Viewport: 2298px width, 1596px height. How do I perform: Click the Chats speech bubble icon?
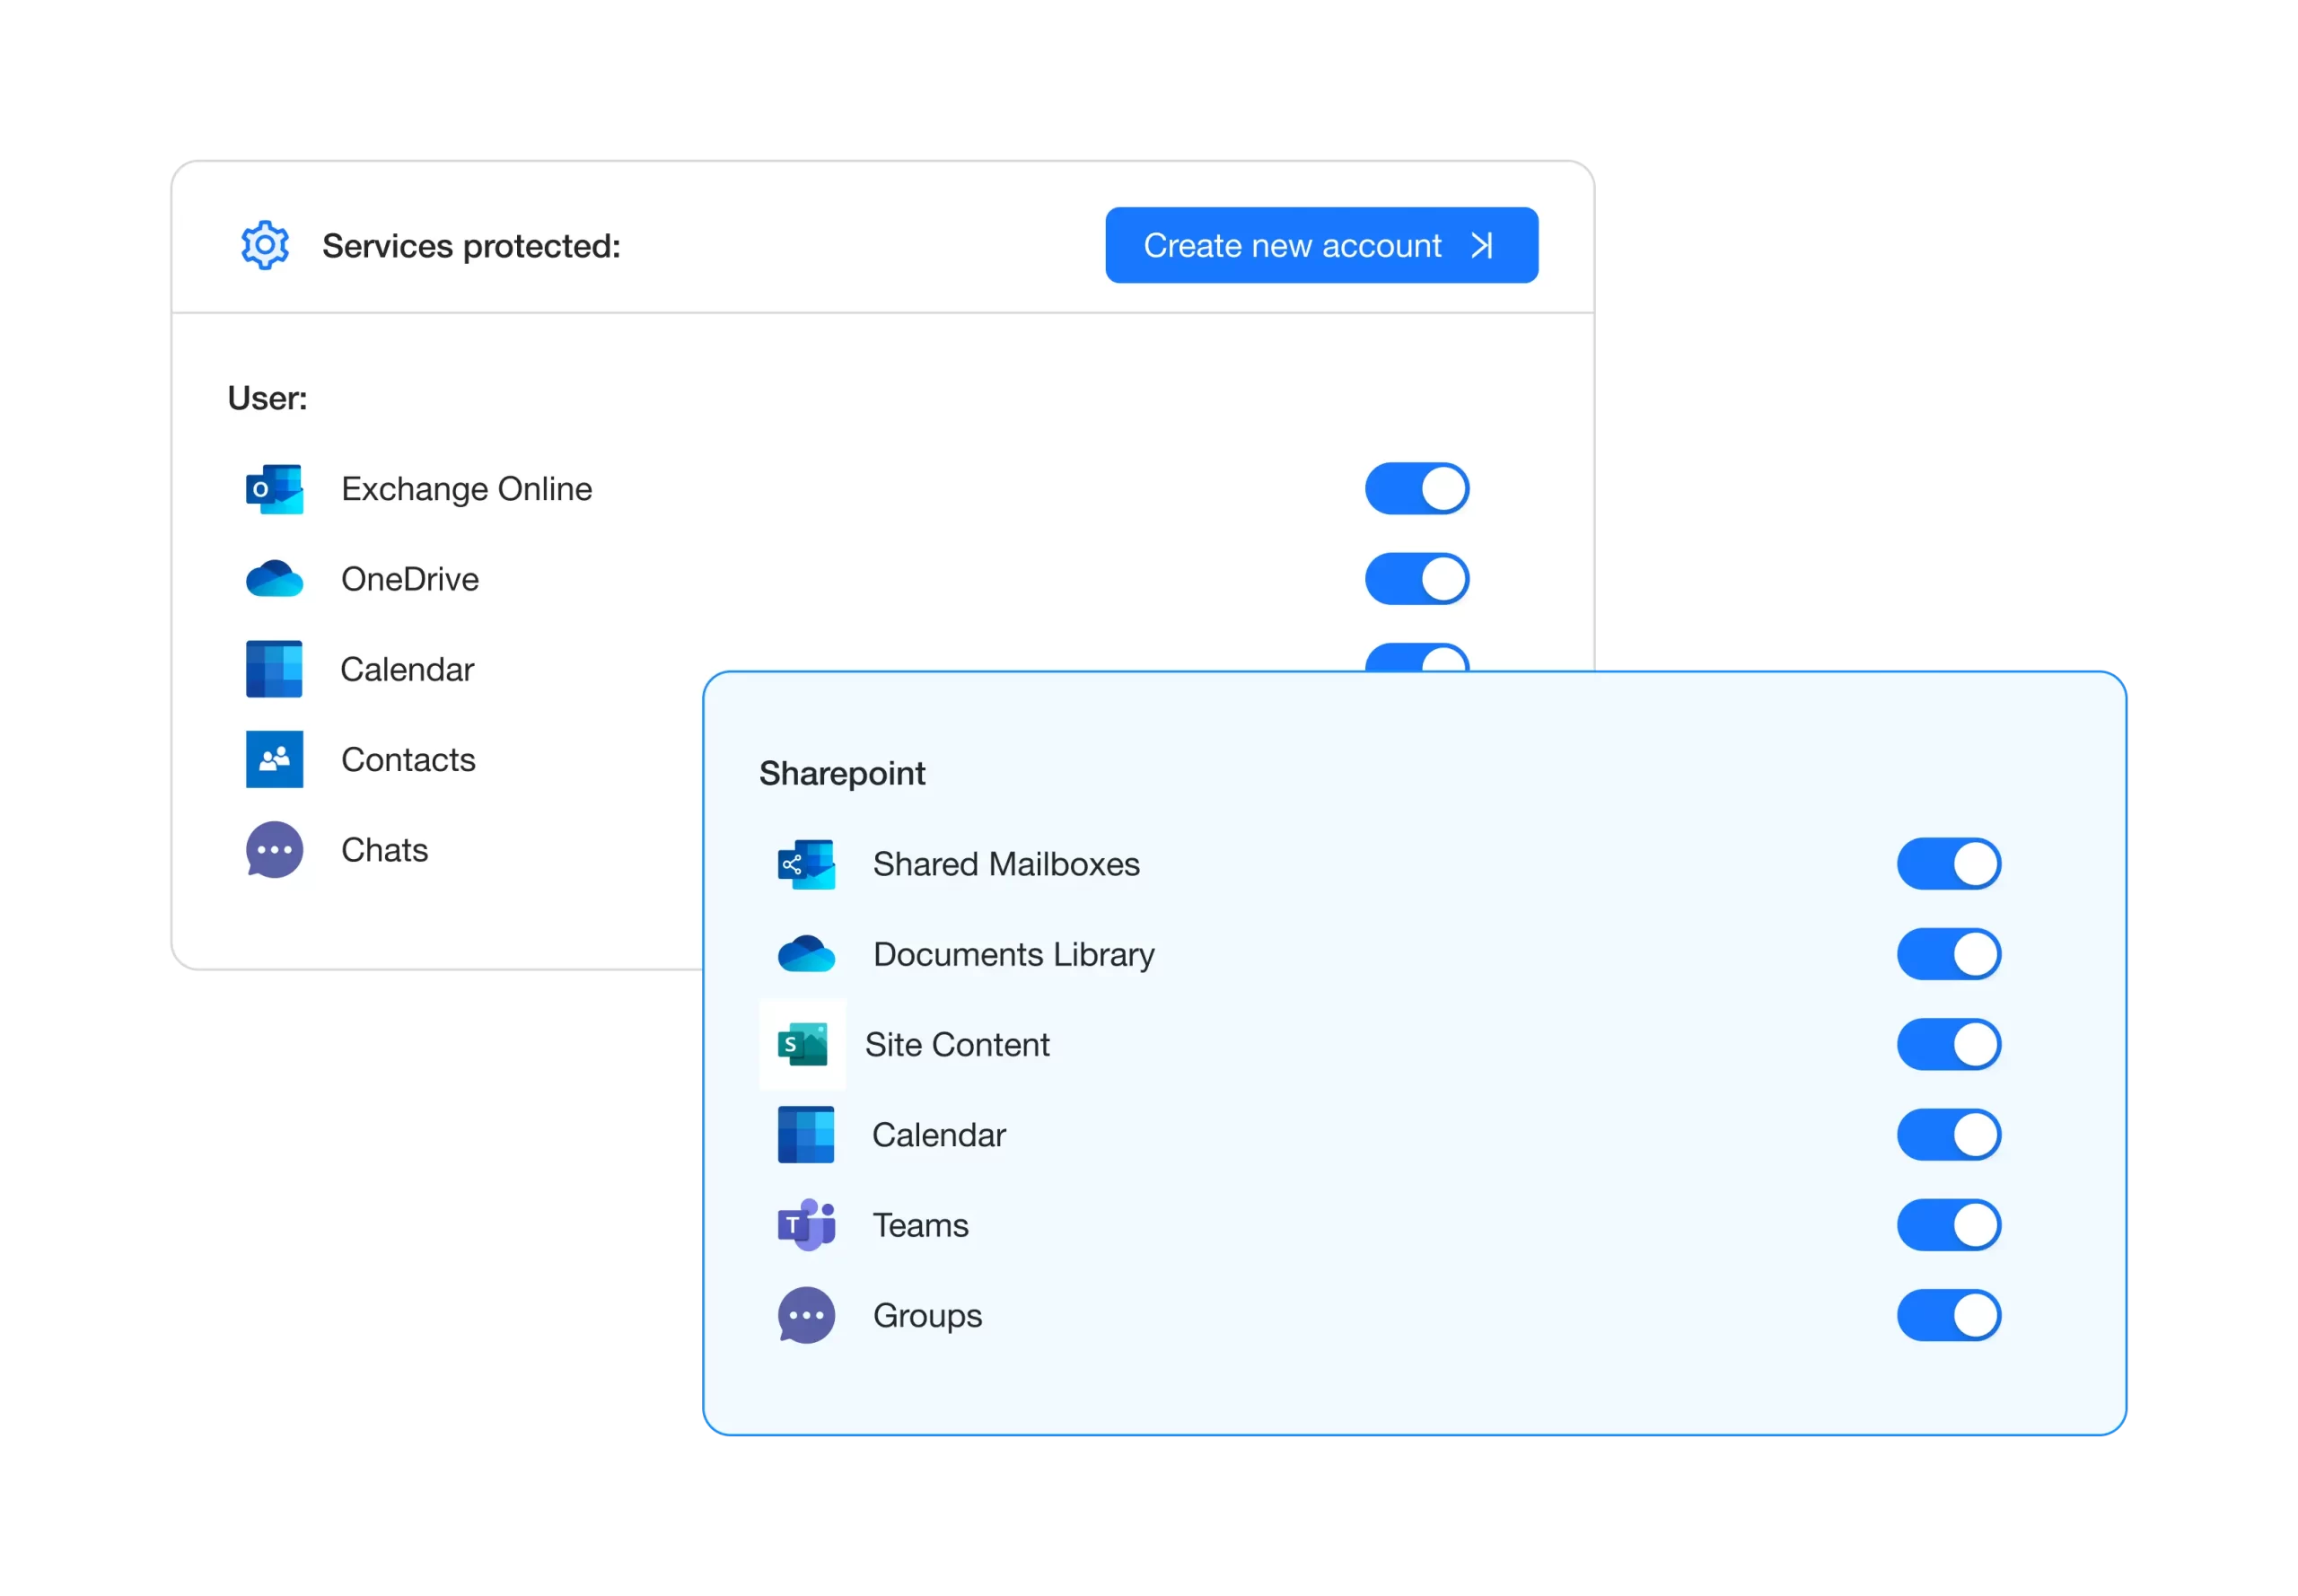tap(274, 850)
